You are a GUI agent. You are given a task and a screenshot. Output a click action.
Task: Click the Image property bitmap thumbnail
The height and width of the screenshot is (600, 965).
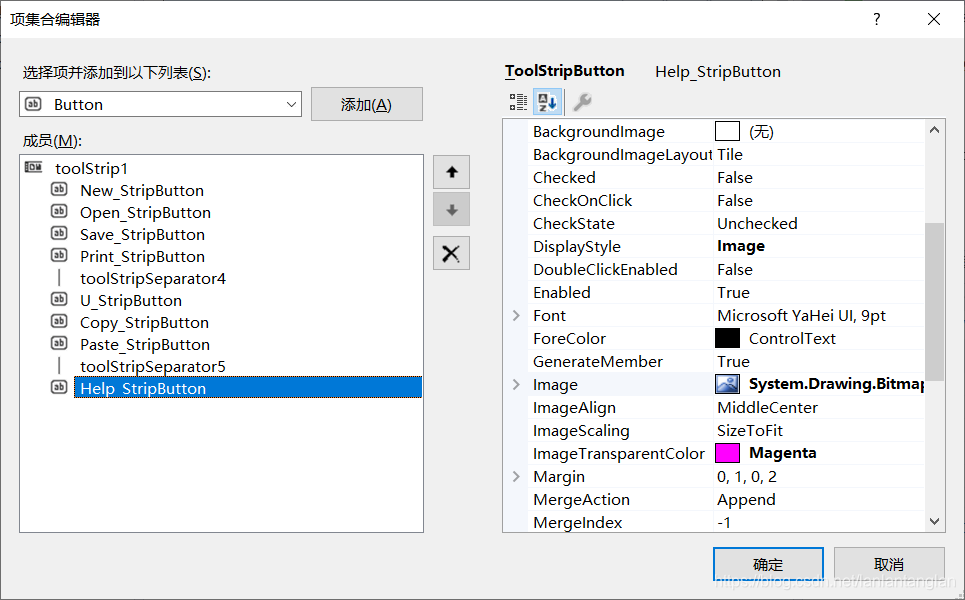[x=727, y=384]
